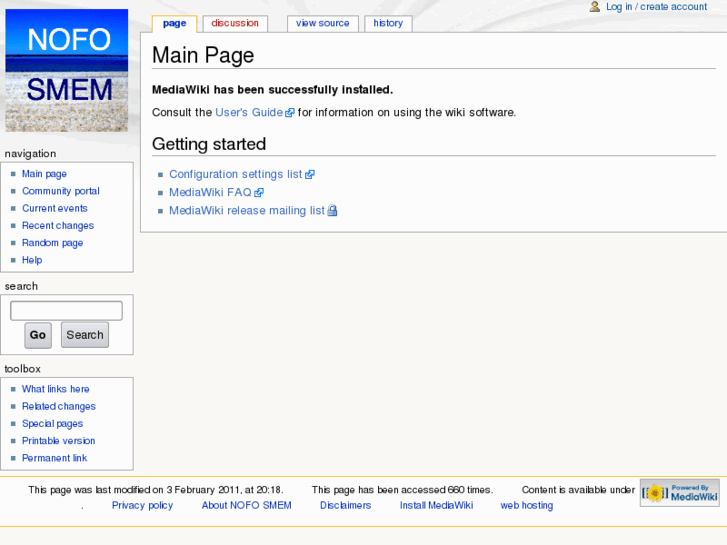Screen dimensions: 727x545
Task: Click the Powered by MediaWiki badge
Action: coord(680,493)
